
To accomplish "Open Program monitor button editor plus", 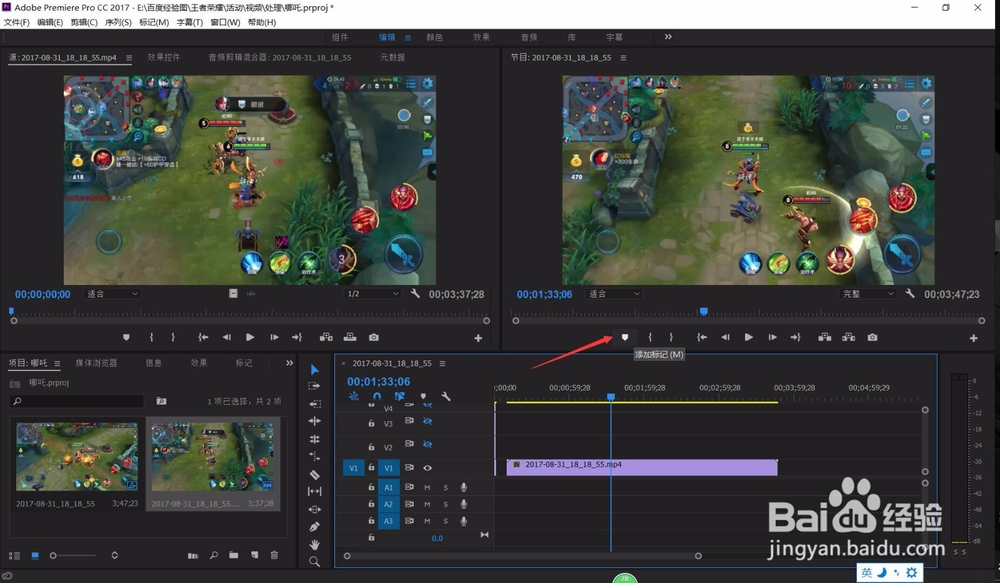I will (x=973, y=338).
